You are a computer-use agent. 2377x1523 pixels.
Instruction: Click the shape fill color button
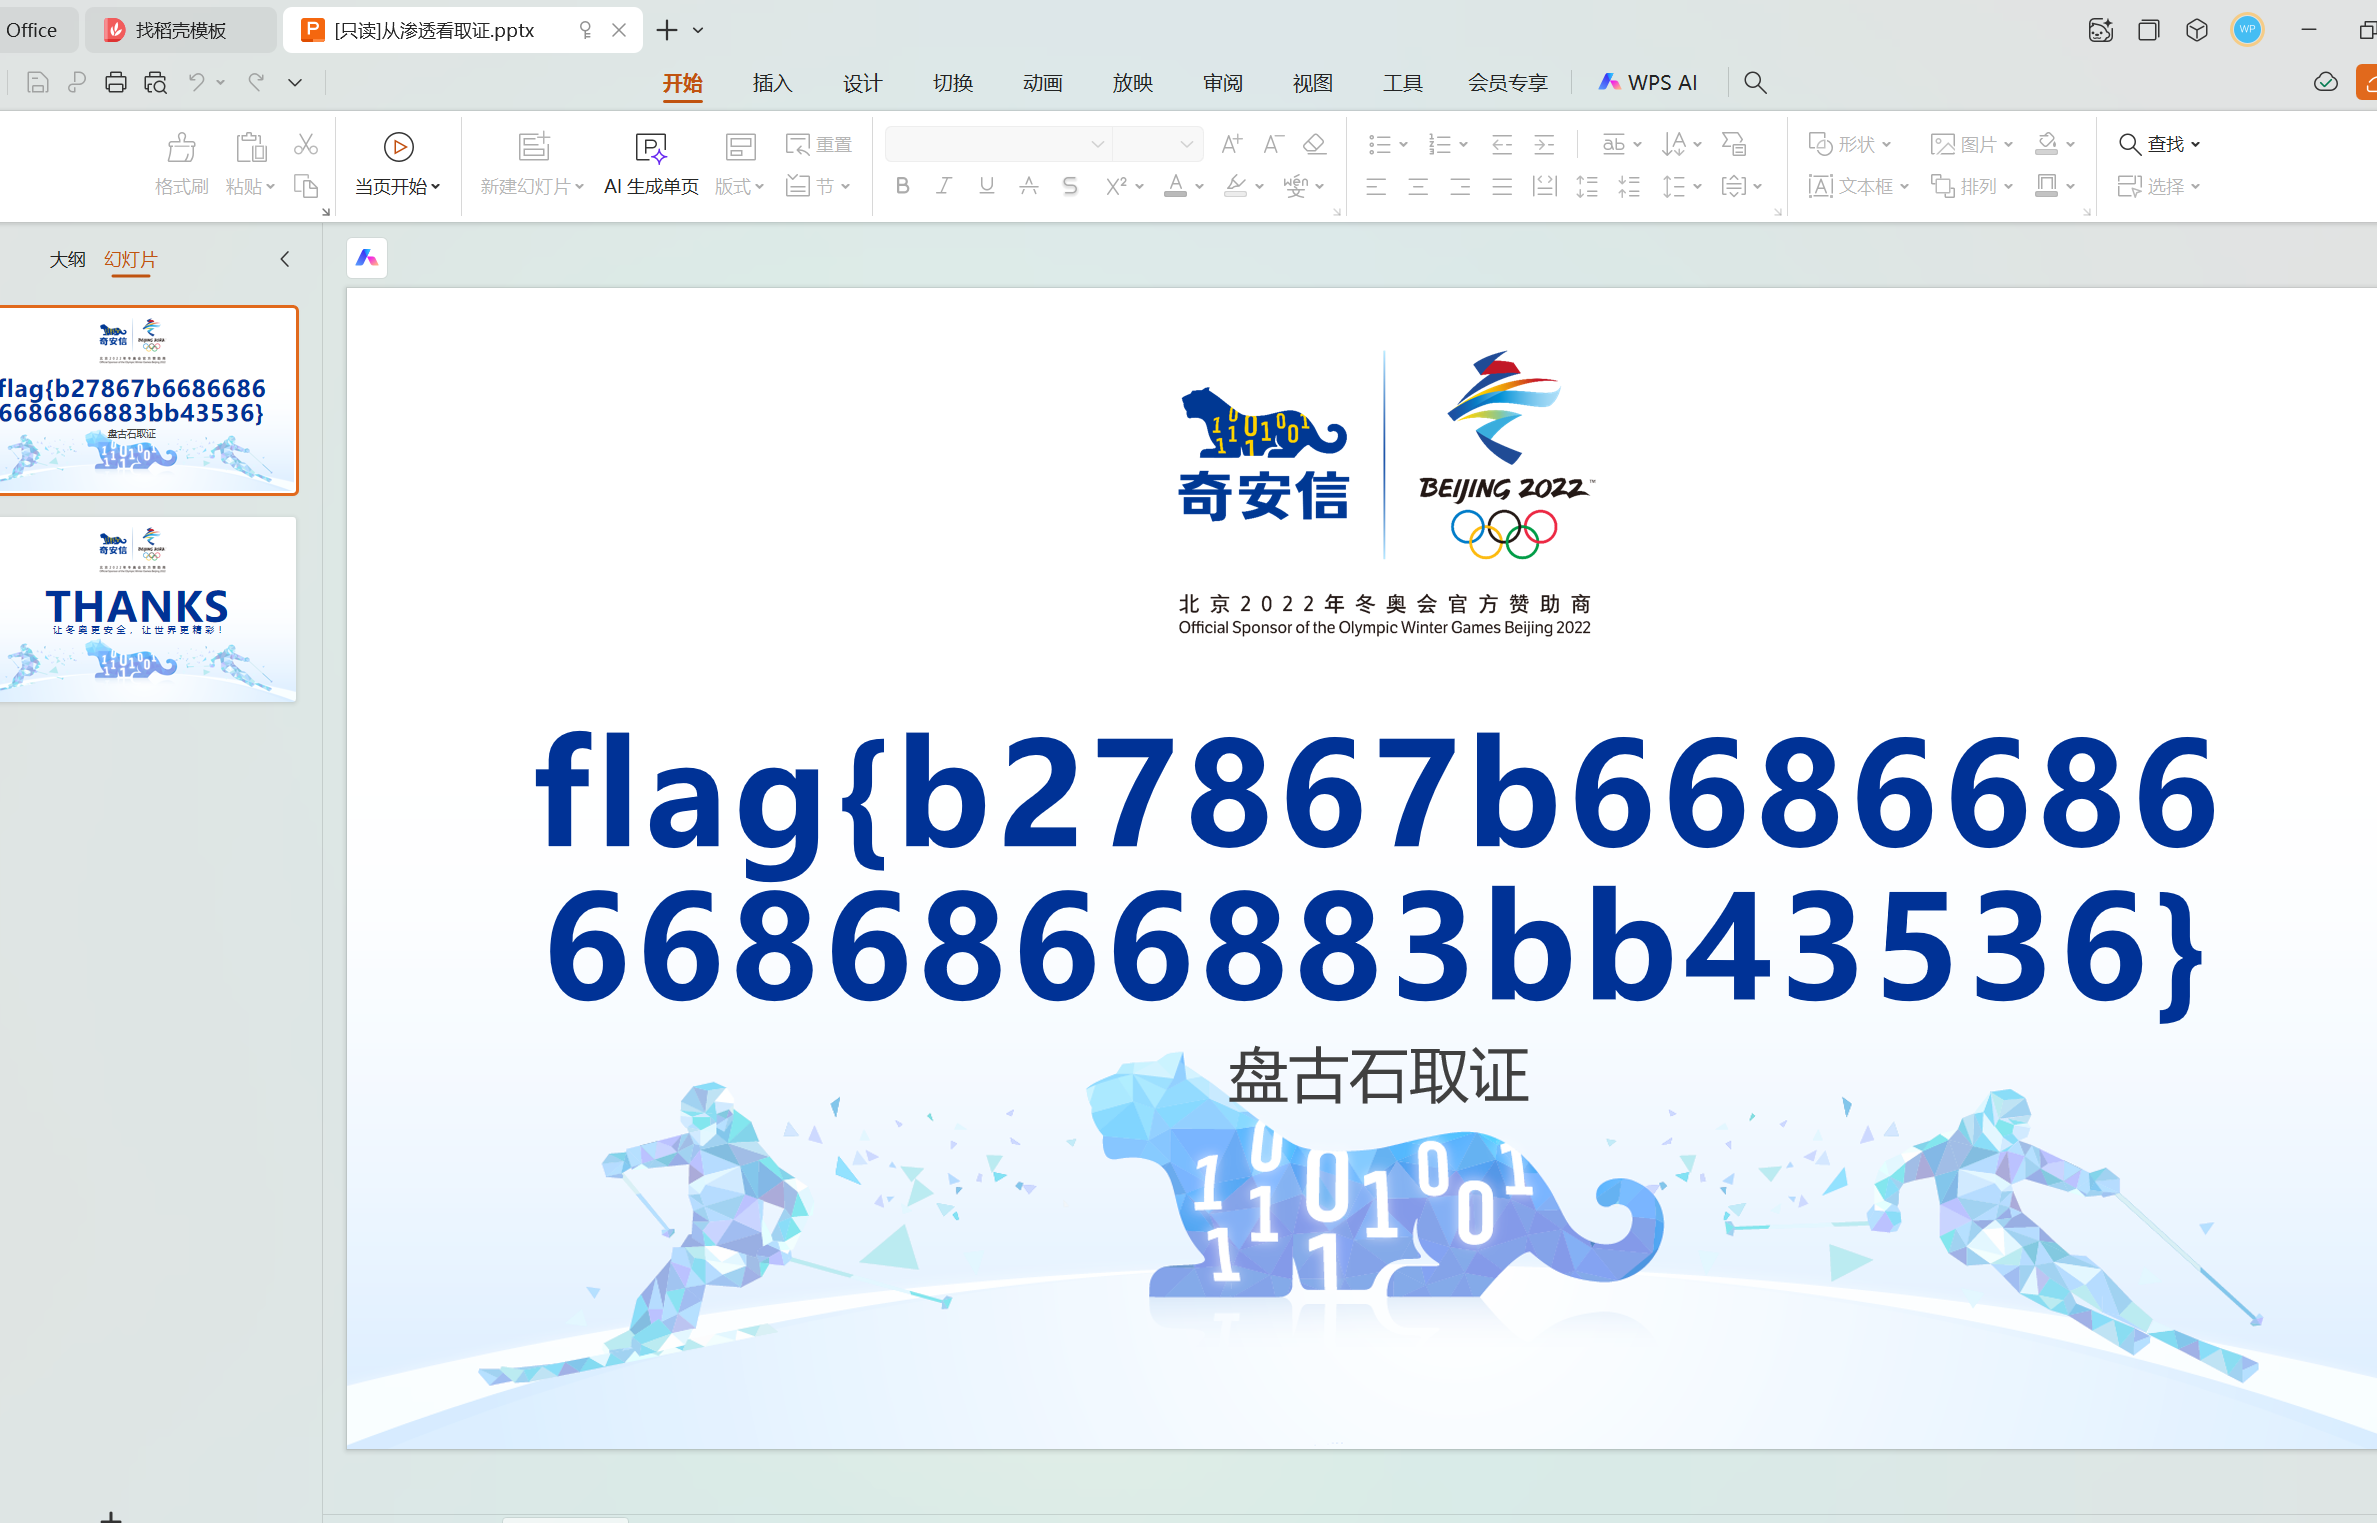click(2047, 145)
